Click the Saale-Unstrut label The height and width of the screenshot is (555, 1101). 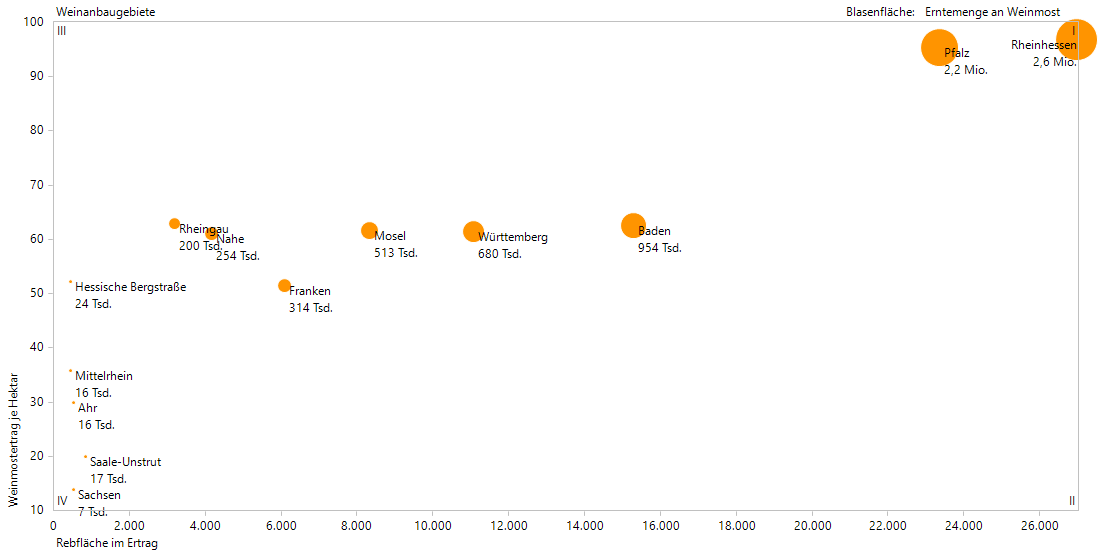coord(125,462)
